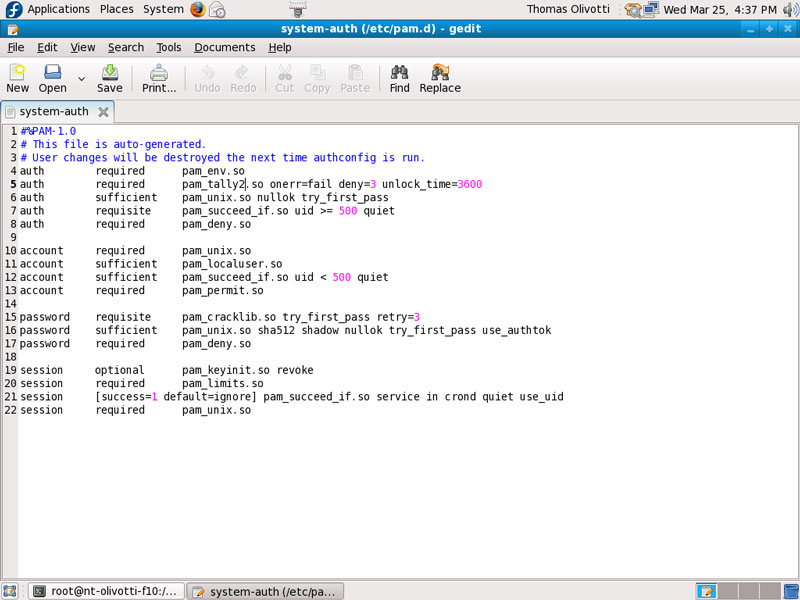Open the clock showing Wed Mar 25

point(720,9)
